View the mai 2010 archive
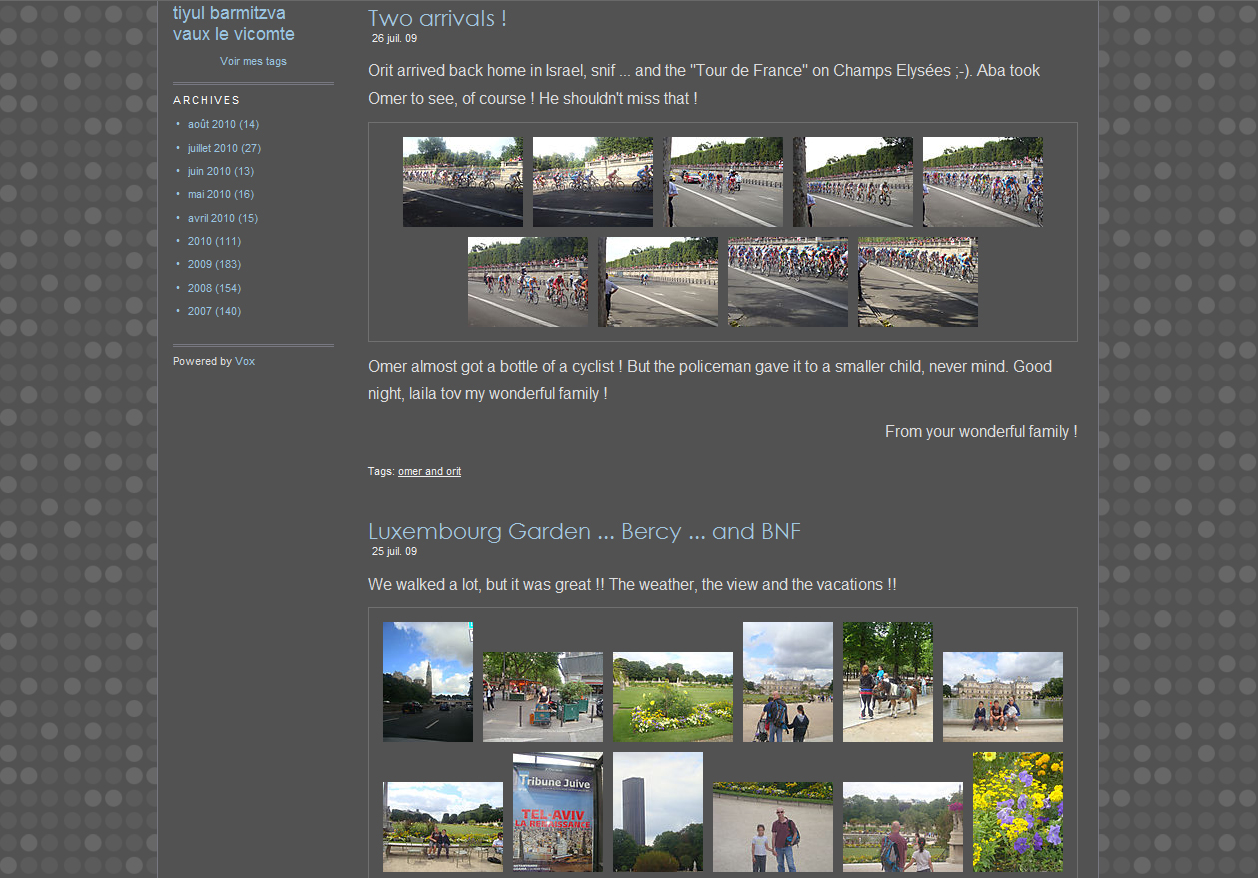This screenshot has height=878, width=1258. (209, 194)
